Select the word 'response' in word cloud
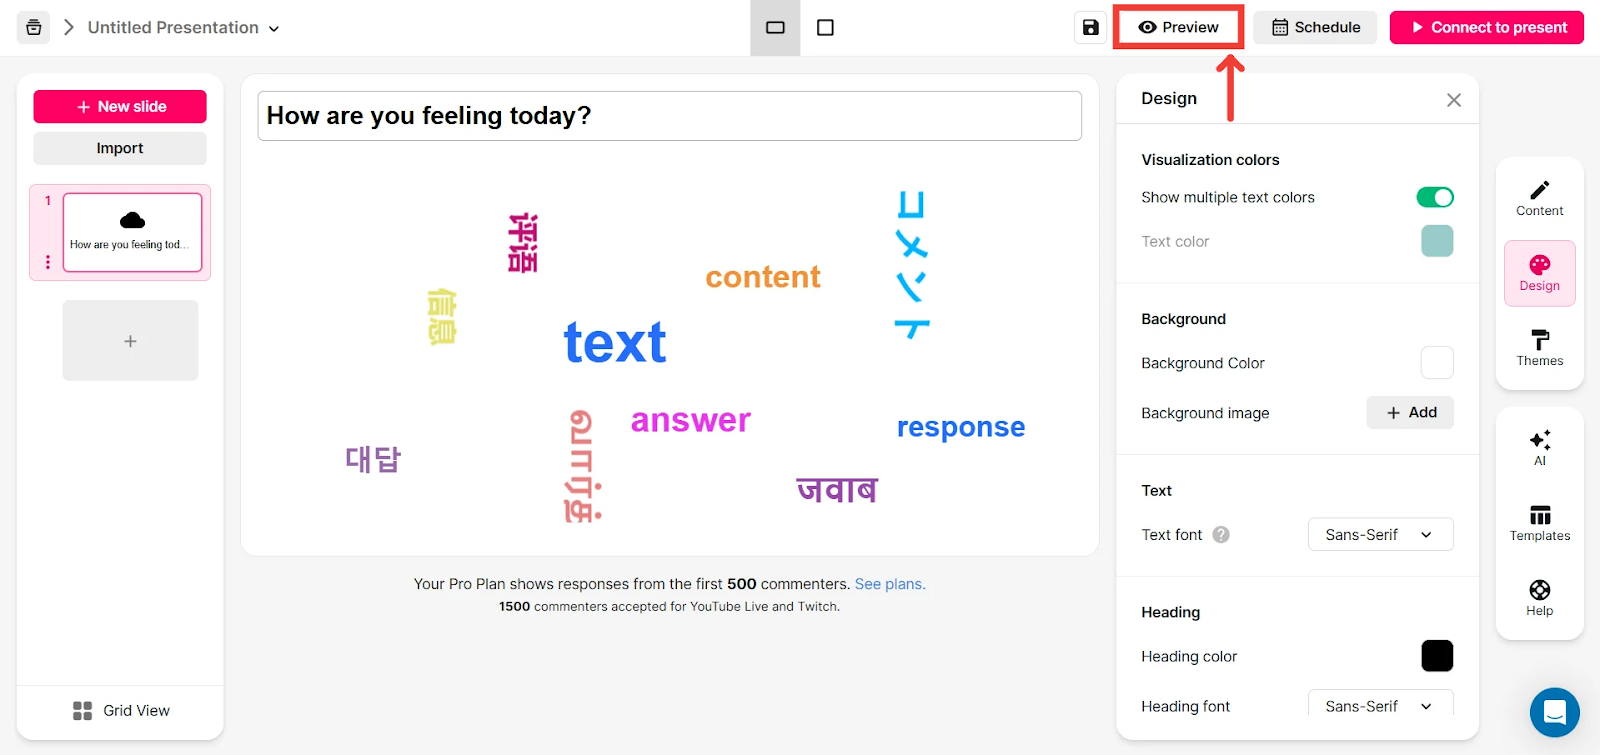The width and height of the screenshot is (1600, 755). [x=961, y=427]
